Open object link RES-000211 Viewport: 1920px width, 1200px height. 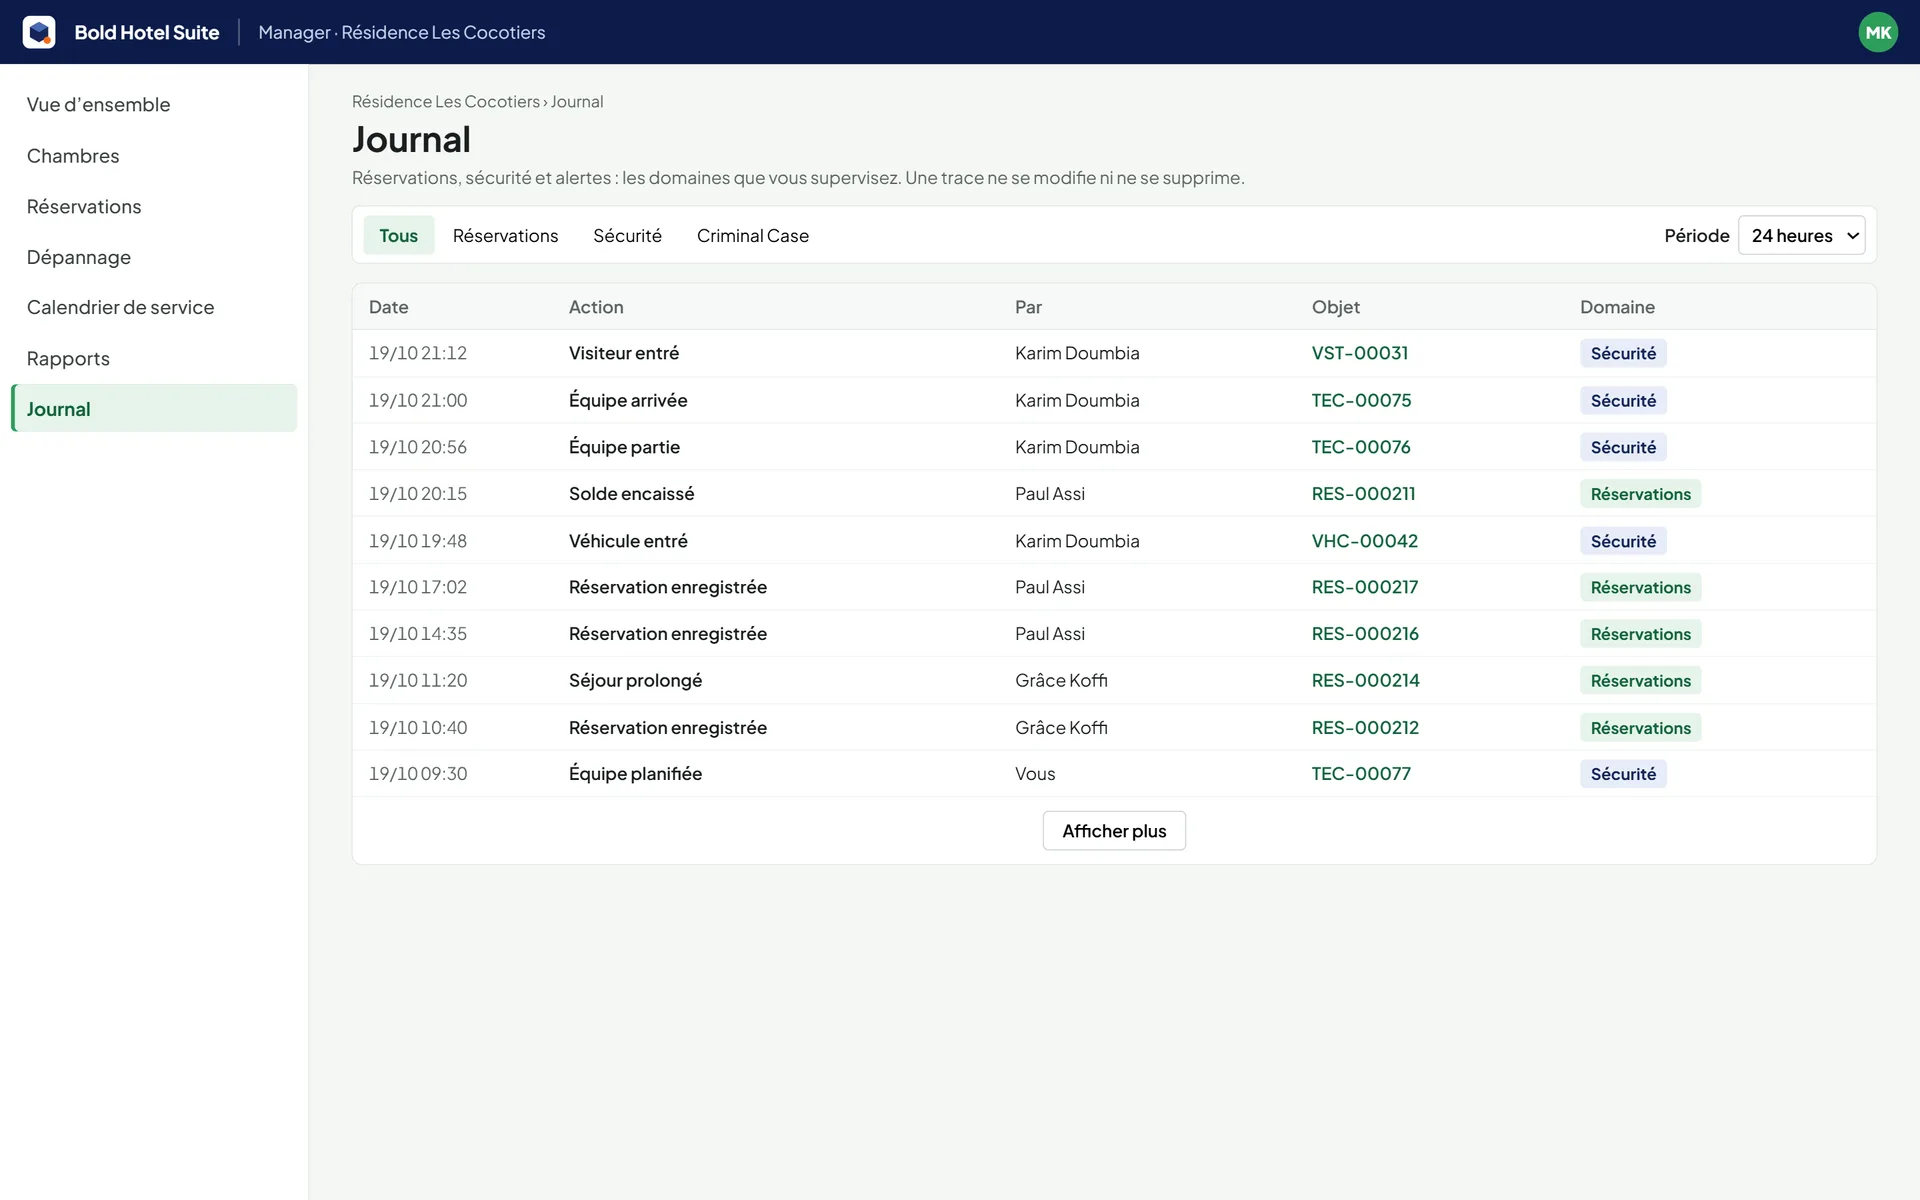pos(1363,493)
